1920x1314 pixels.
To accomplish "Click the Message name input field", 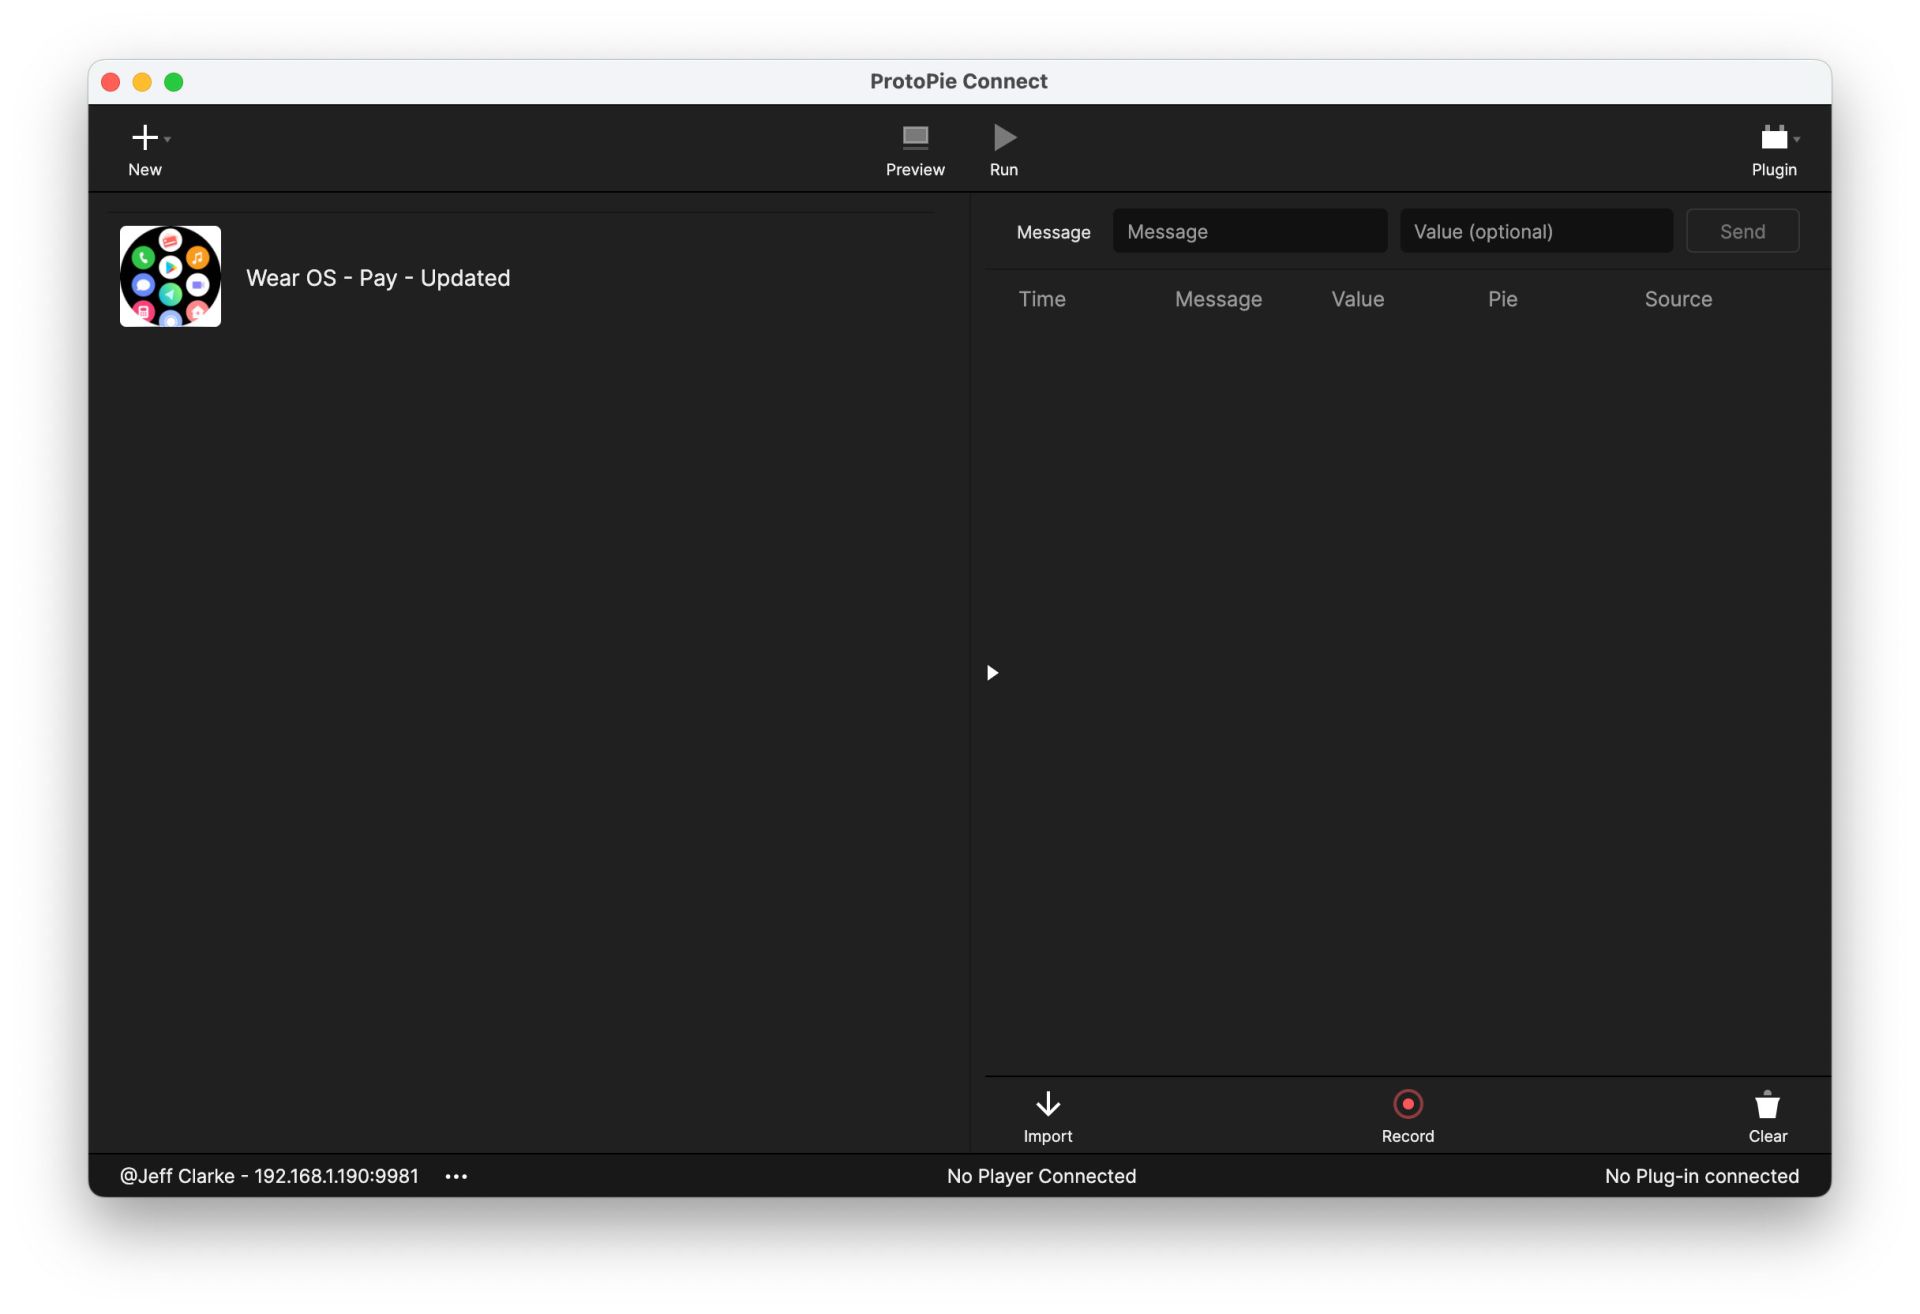I will (1249, 232).
